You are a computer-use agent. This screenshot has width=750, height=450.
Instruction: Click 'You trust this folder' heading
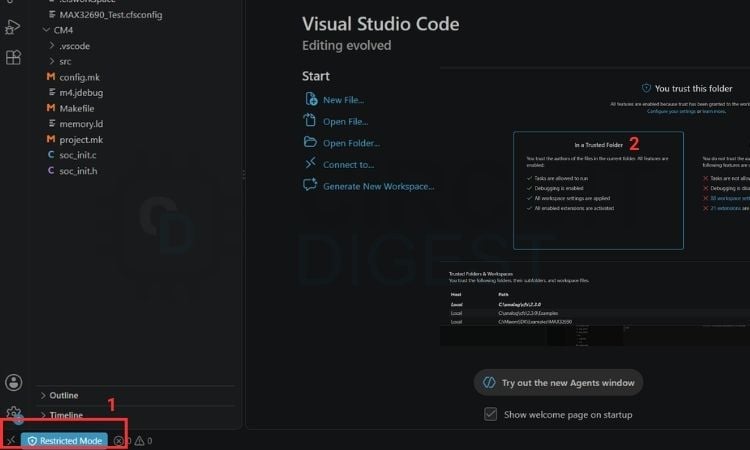click(693, 88)
